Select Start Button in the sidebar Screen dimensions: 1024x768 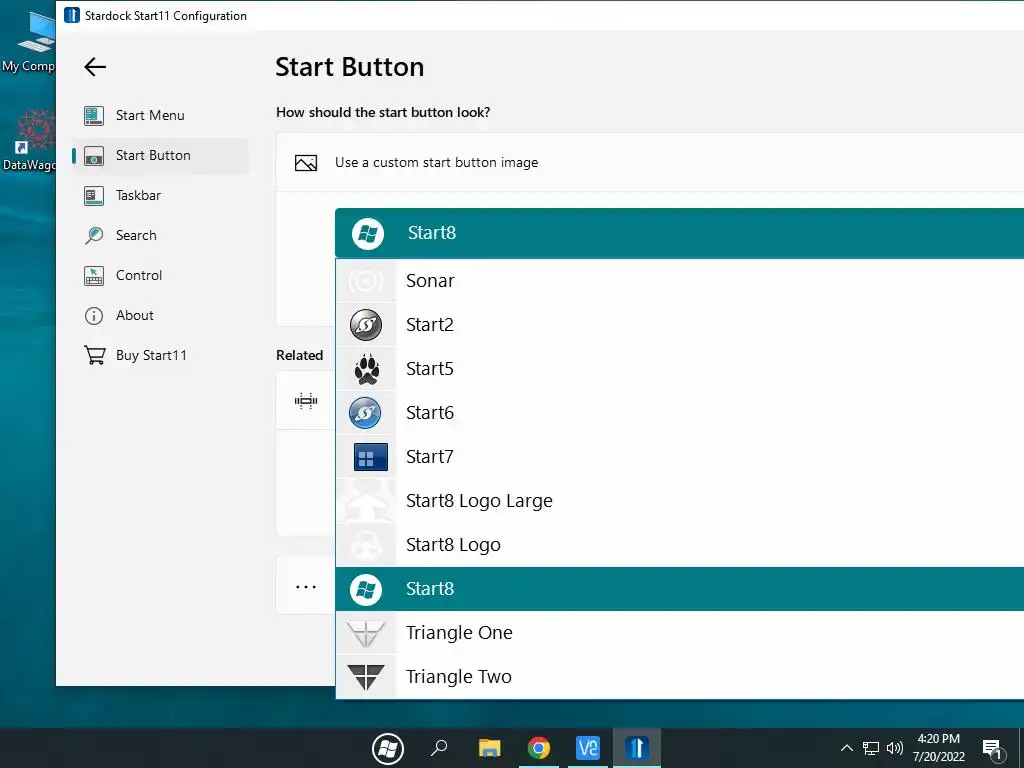(x=160, y=155)
